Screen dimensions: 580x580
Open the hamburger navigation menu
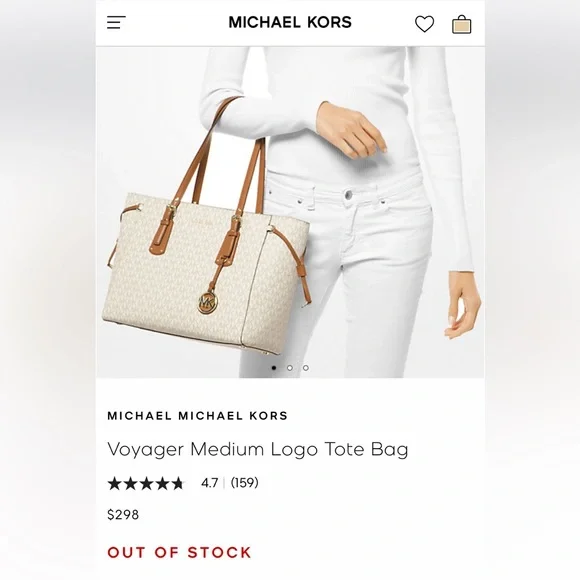(x=116, y=23)
